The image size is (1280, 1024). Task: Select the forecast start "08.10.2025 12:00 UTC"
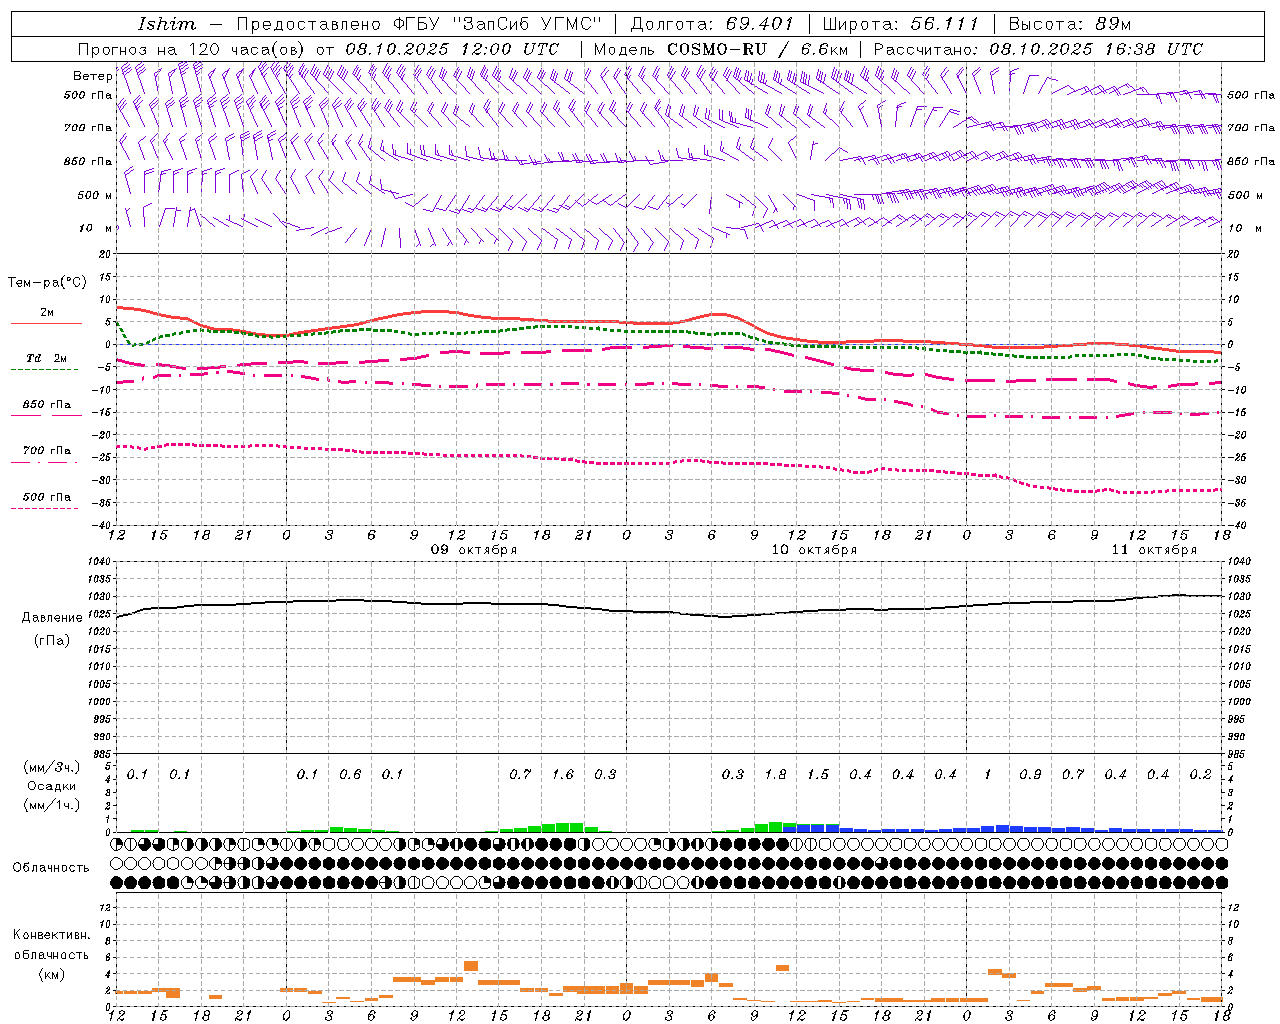(x=452, y=49)
